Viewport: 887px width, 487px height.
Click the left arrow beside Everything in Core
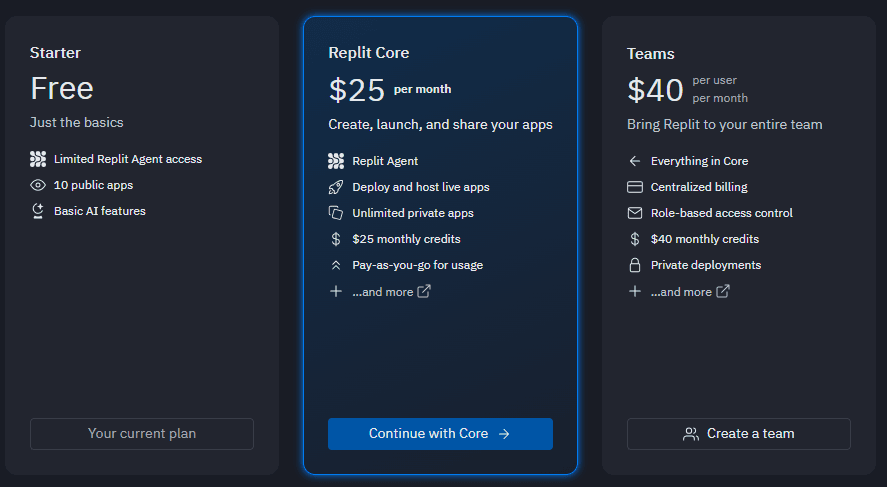click(x=634, y=161)
